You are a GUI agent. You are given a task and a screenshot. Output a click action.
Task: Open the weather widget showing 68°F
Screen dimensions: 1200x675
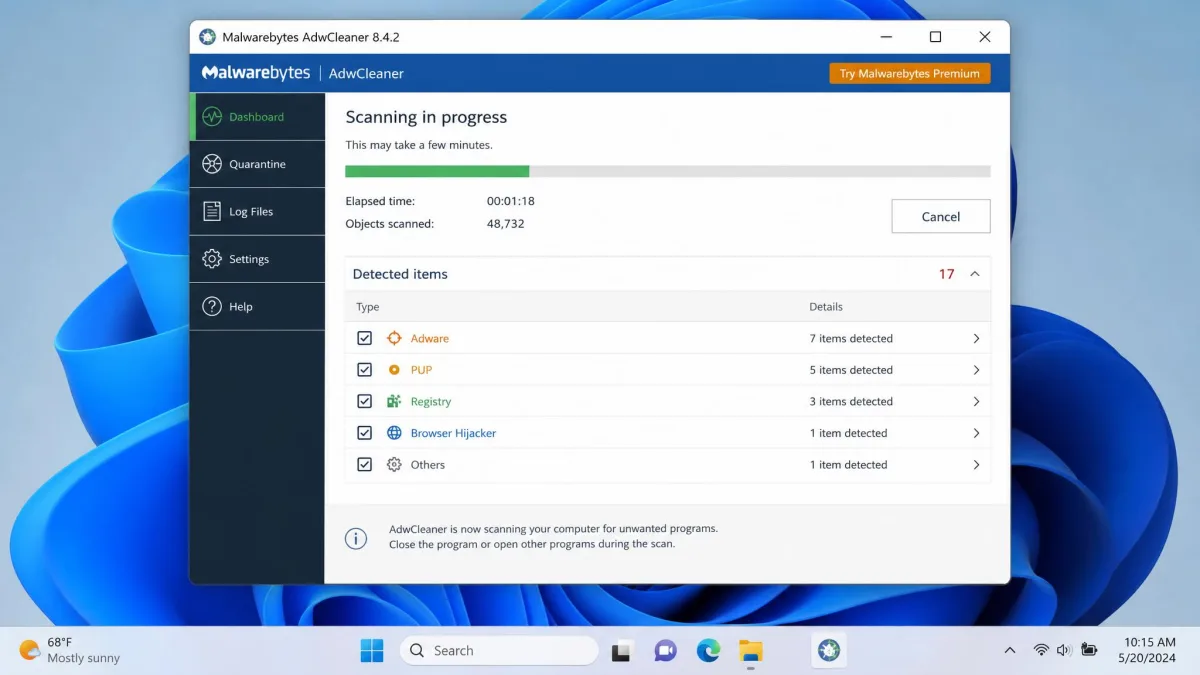[x=69, y=650]
